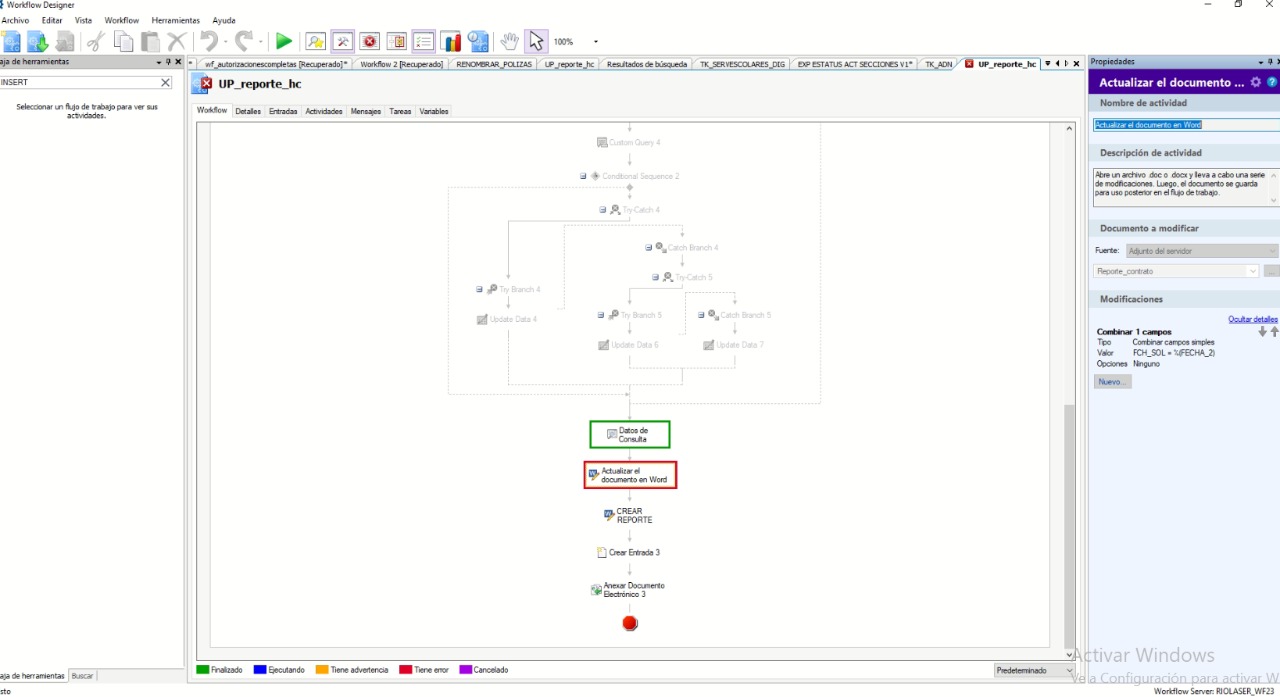1280x697 pixels.
Task: Collapse the Conditional Sequence 2 node
Action: click(x=583, y=176)
